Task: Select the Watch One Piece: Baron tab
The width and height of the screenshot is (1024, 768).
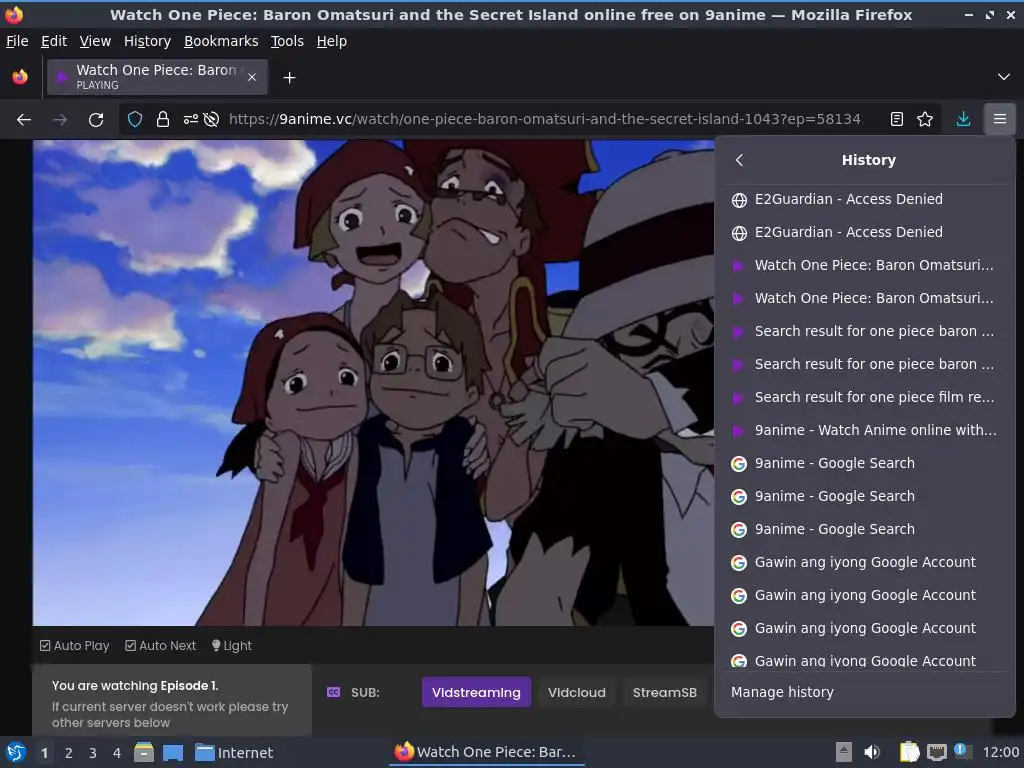Action: (x=157, y=77)
